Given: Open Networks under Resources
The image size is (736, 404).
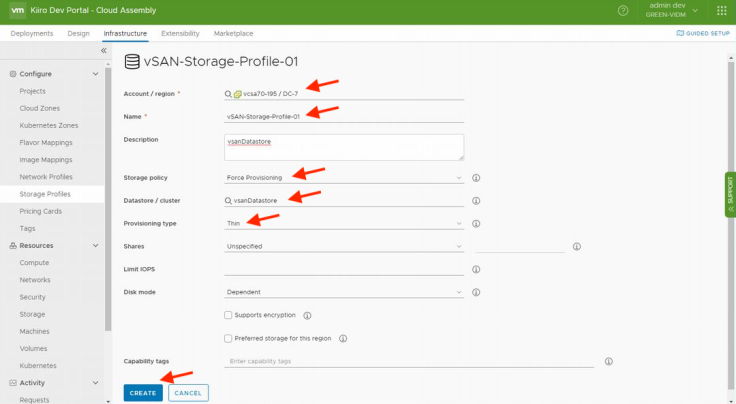Looking at the screenshot, I should point(35,280).
